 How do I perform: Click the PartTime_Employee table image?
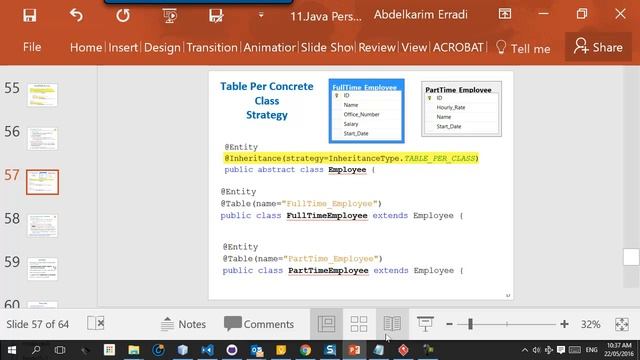coord(461,109)
